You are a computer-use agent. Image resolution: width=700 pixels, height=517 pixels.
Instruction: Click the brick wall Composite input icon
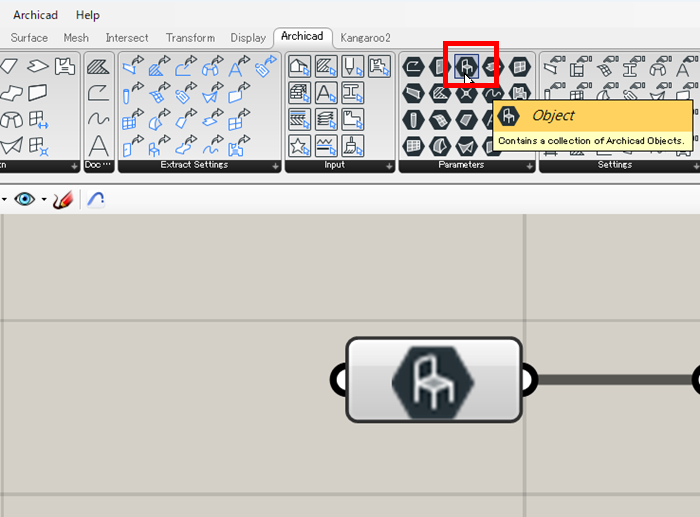coord(299,93)
